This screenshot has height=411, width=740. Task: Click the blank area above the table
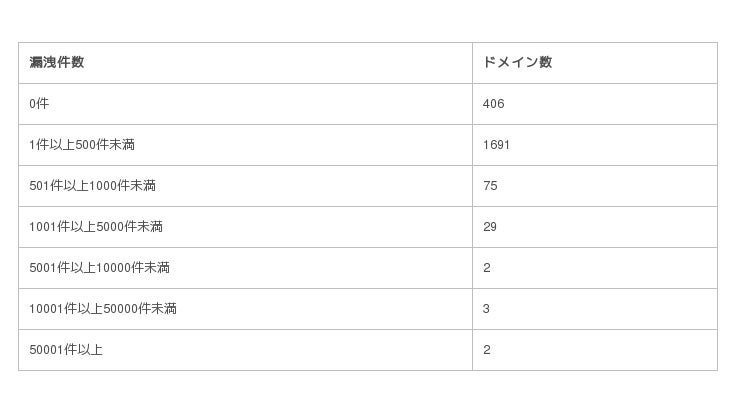[368, 20]
